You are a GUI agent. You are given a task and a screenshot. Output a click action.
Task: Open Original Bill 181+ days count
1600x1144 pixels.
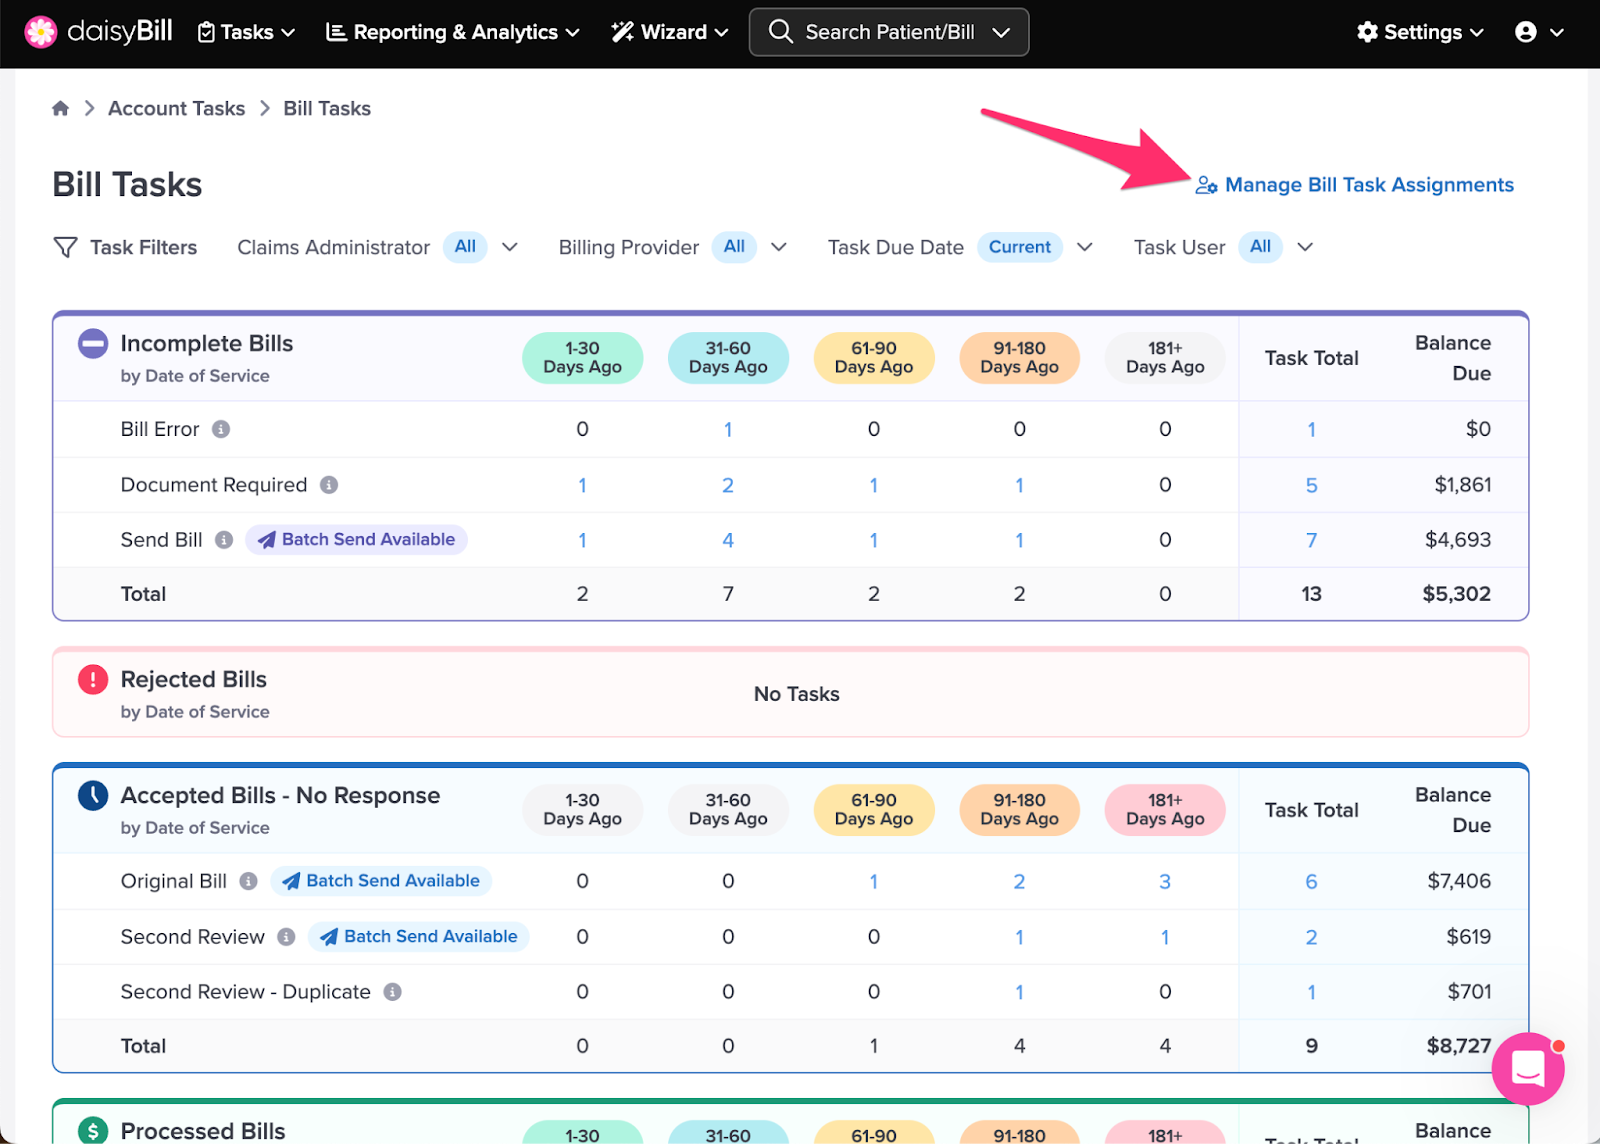pyautogui.click(x=1165, y=882)
